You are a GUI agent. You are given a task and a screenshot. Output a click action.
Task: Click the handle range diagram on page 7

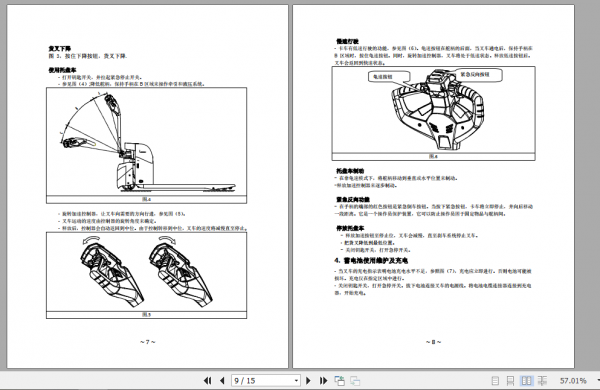(147, 145)
